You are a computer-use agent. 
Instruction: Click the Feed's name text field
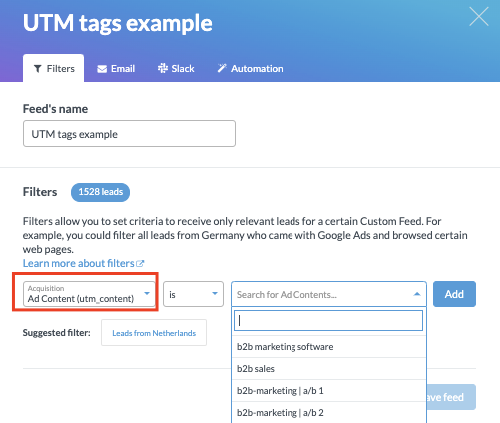click(x=129, y=134)
